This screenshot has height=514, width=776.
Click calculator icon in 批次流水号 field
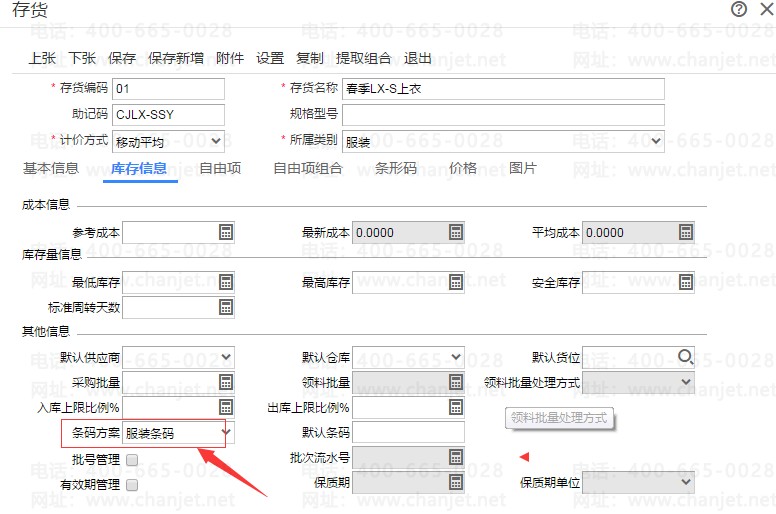(456, 457)
